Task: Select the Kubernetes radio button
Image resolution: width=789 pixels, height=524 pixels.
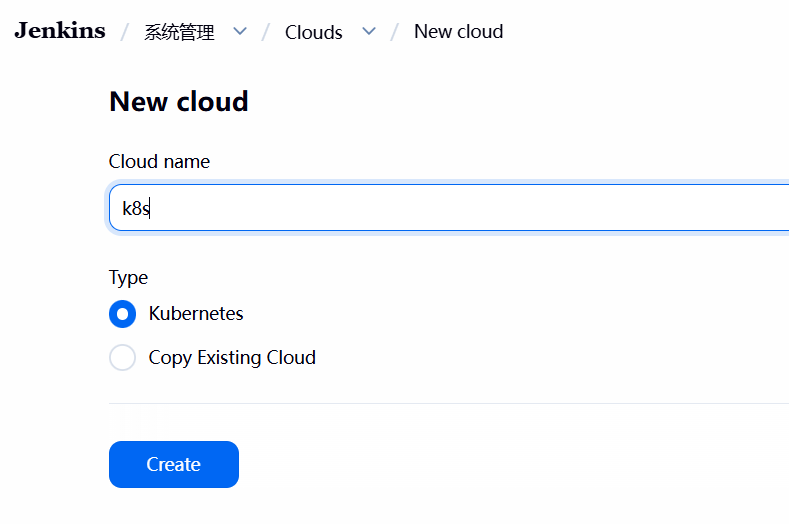Action: coord(122,314)
